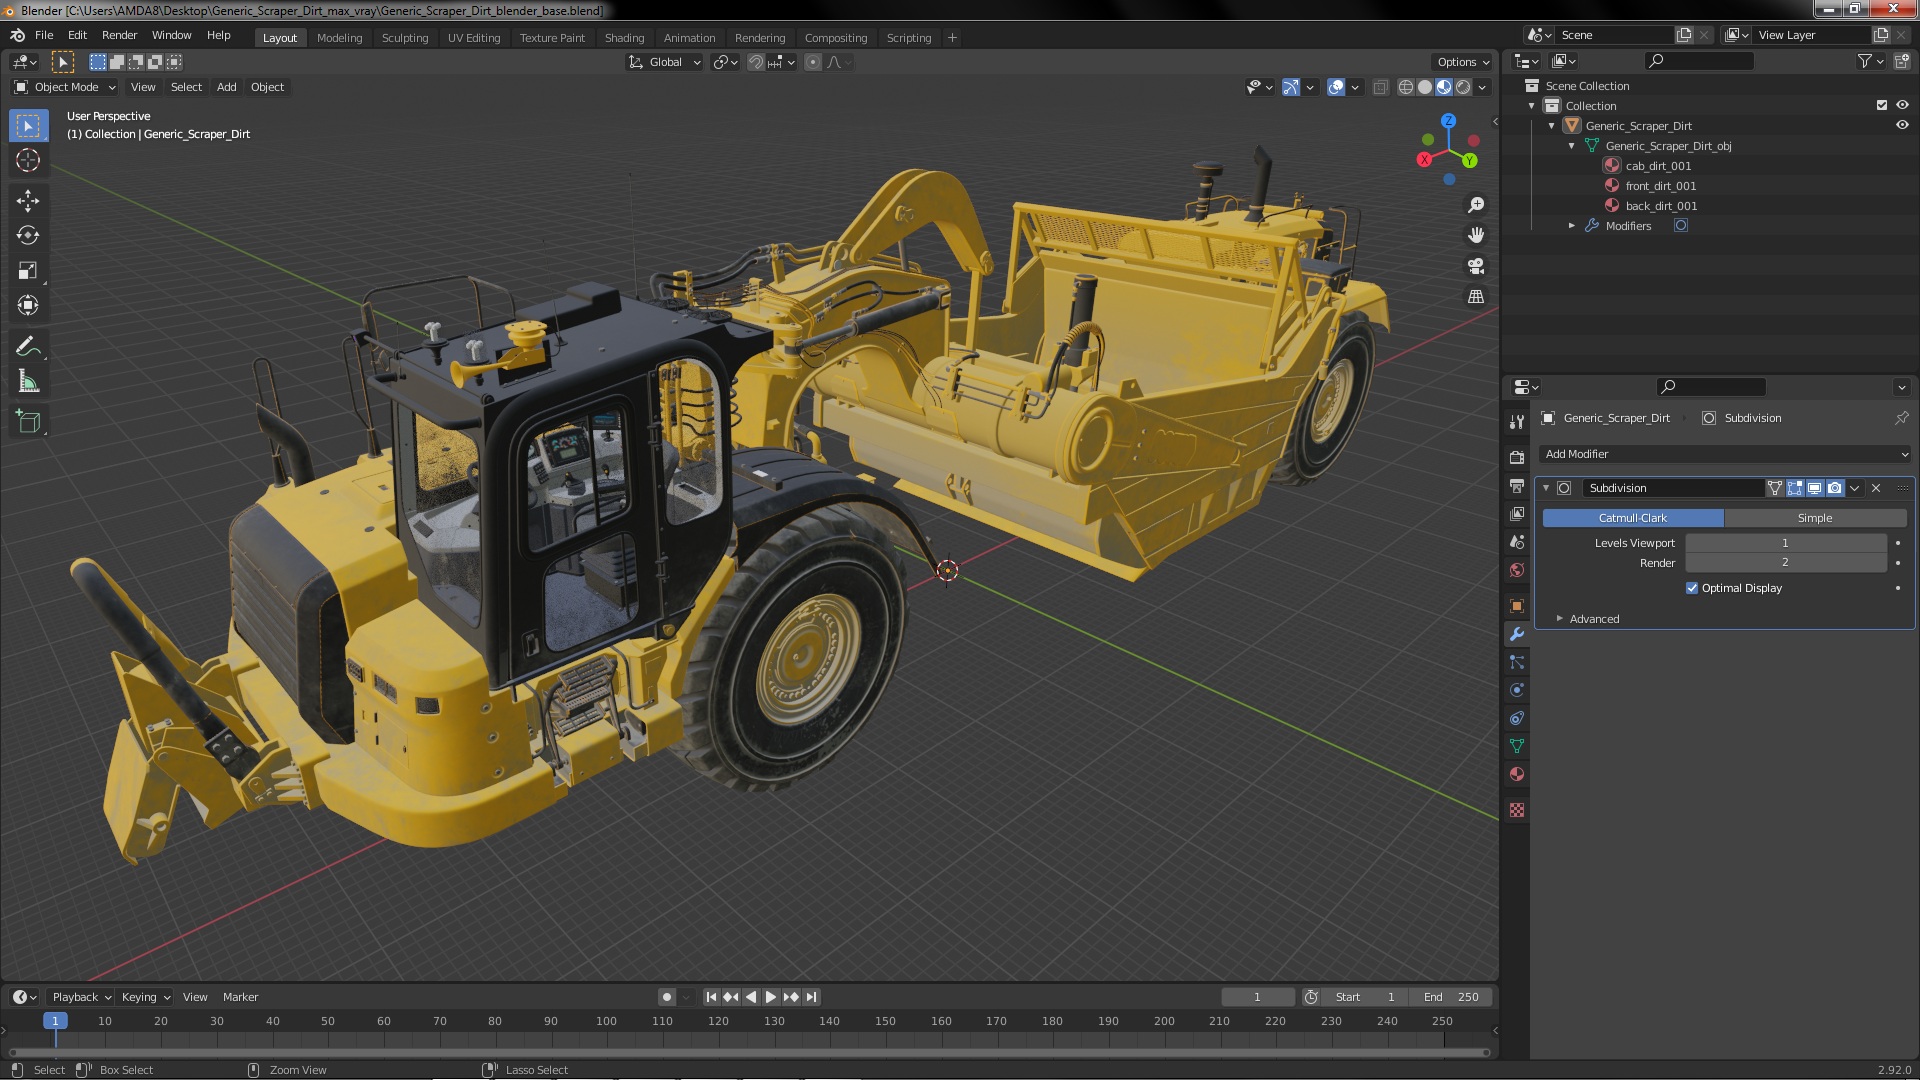Exclude Collection from view layer checkbox
The width and height of the screenshot is (1920, 1080).
point(1882,106)
